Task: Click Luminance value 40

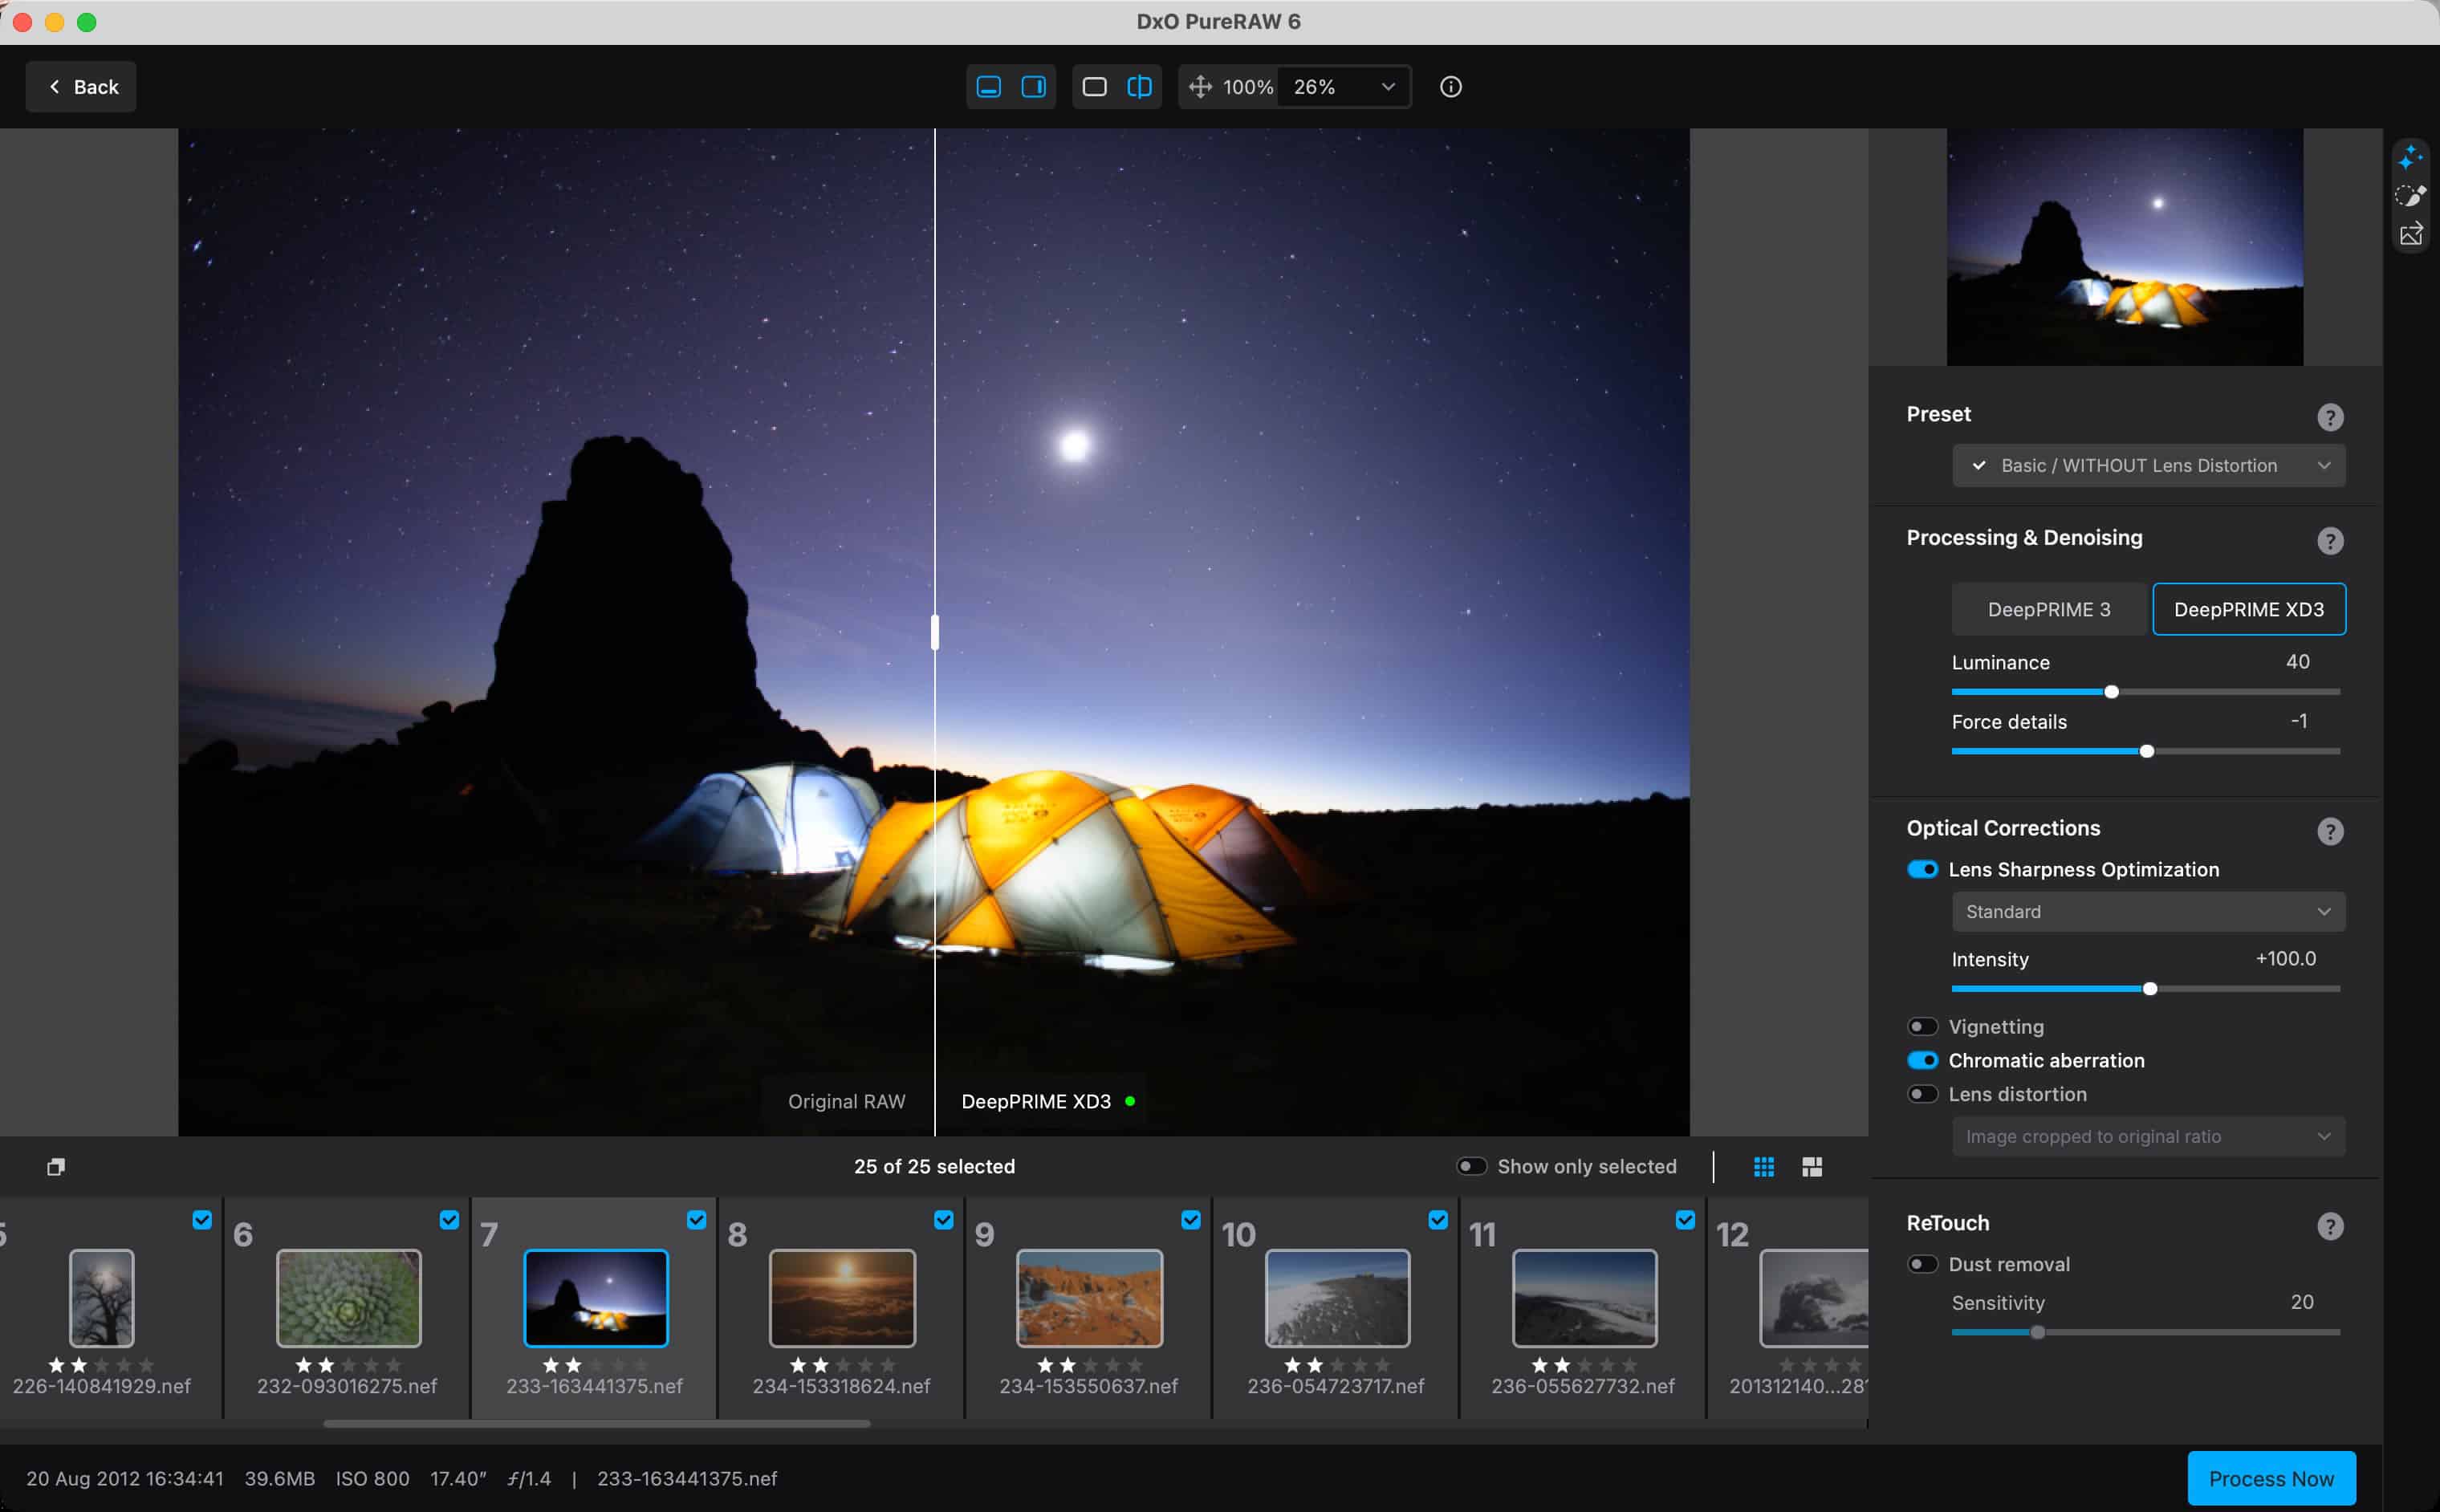Action: 2297,661
